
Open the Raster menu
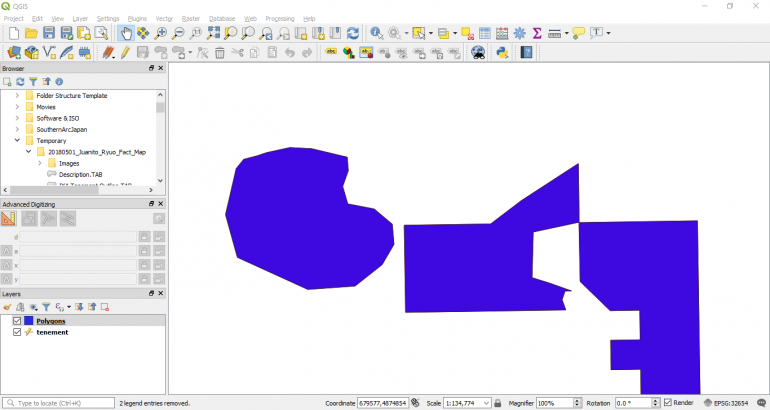[191, 19]
